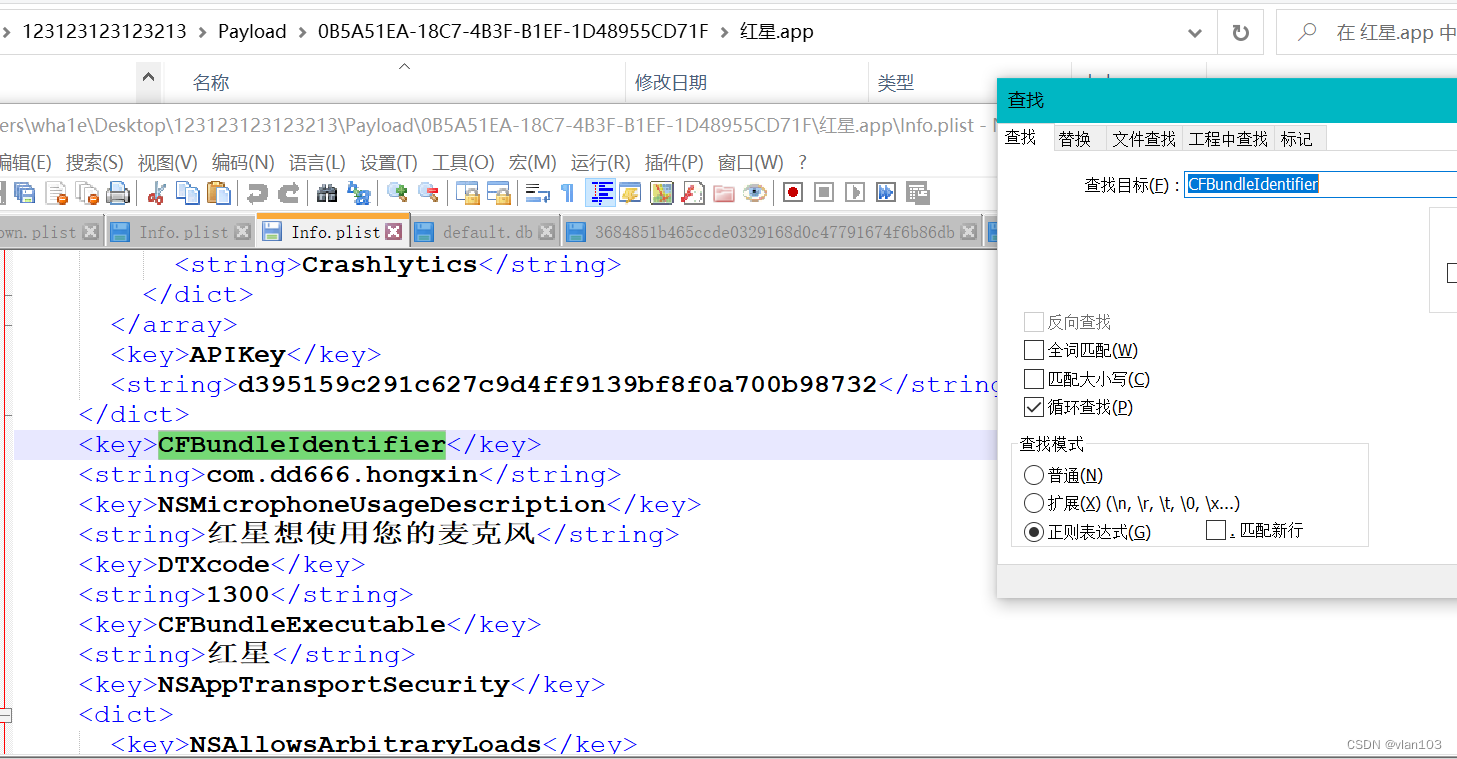Viewport: 1457px width, 759px height.
Task: Switch to the default.db document tab
Action: (x=487, y=232)
